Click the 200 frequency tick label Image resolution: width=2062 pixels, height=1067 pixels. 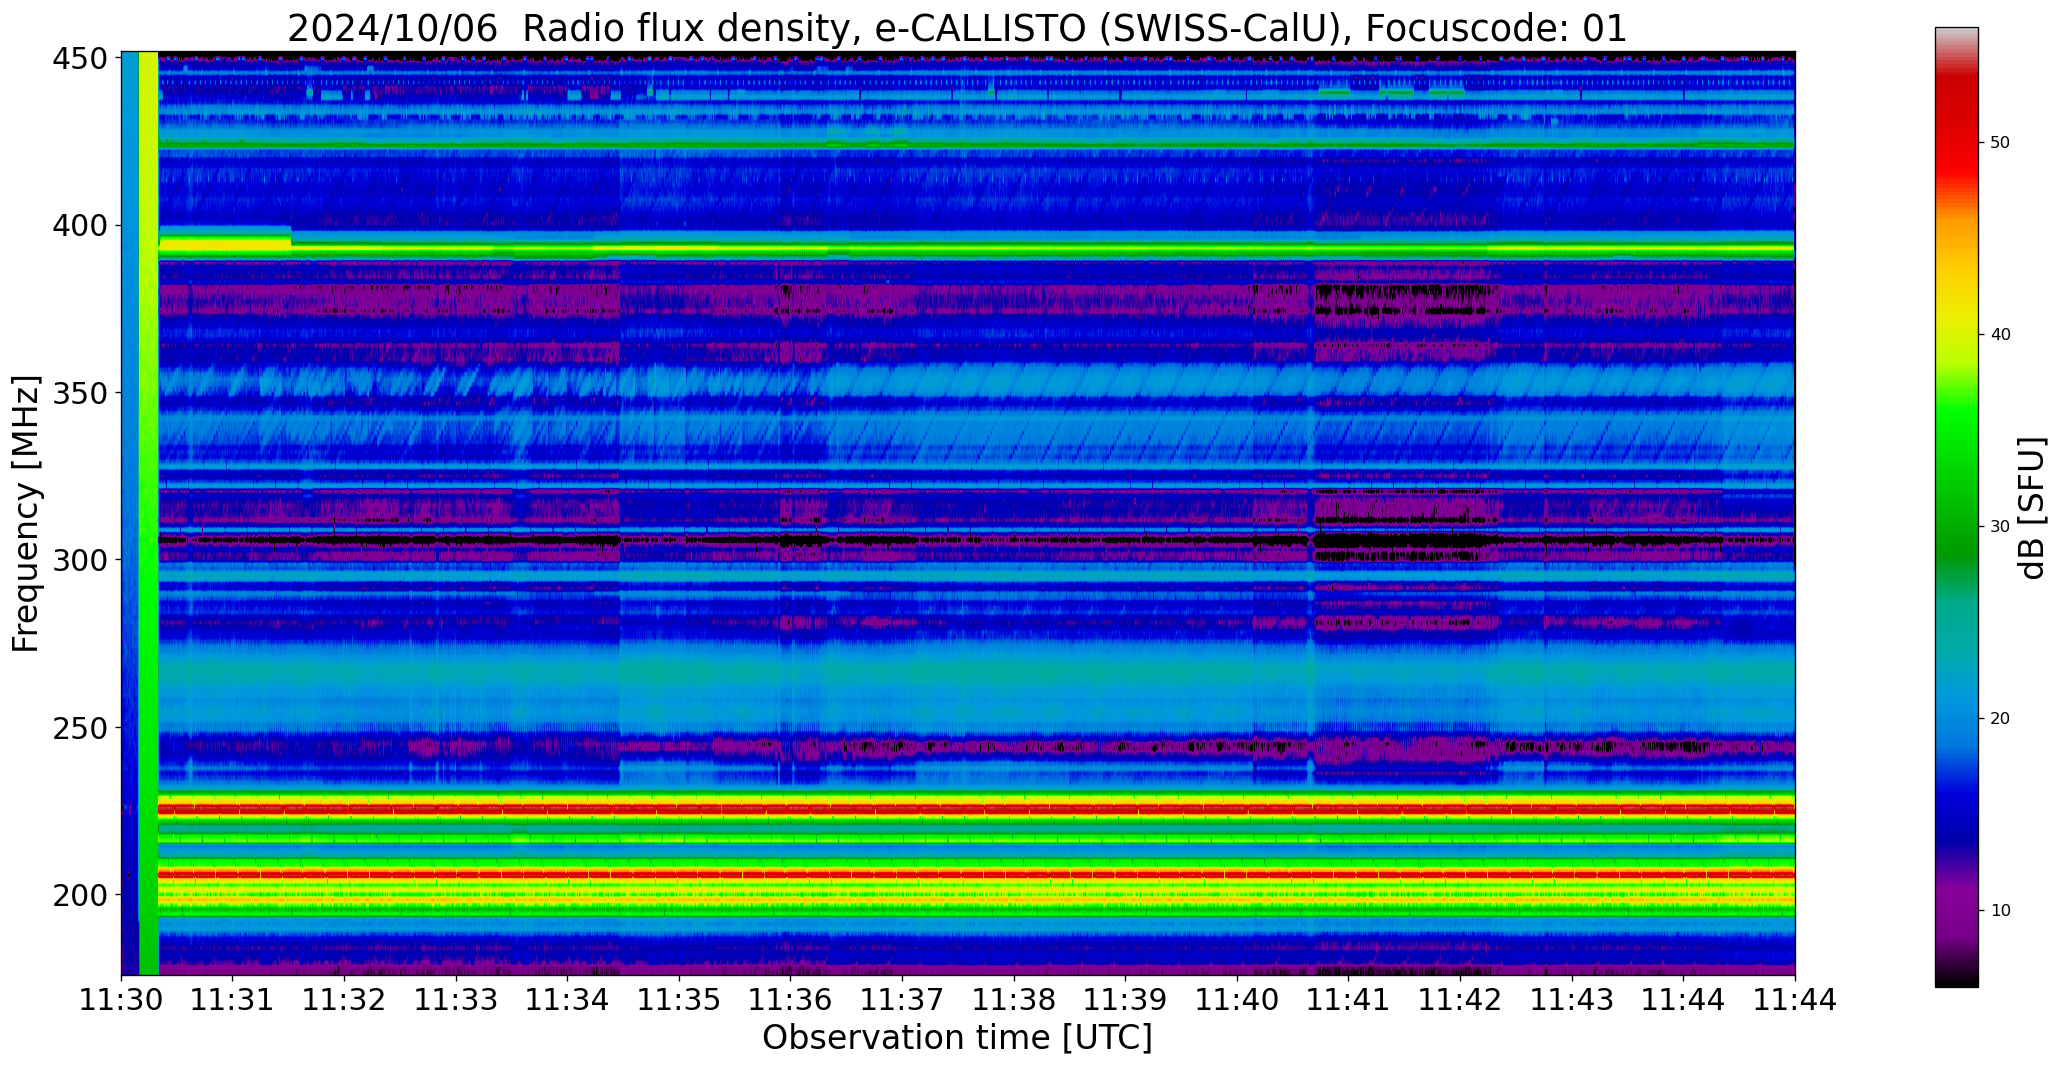pos(80,894)
